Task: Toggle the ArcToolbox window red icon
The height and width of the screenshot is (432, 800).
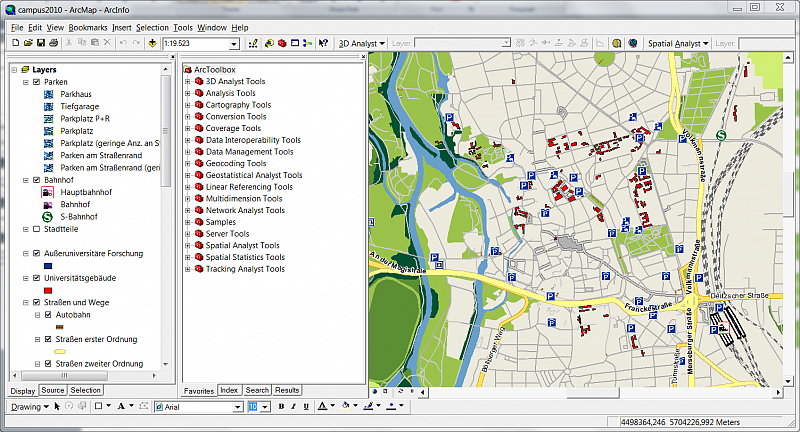Action: 282,43
